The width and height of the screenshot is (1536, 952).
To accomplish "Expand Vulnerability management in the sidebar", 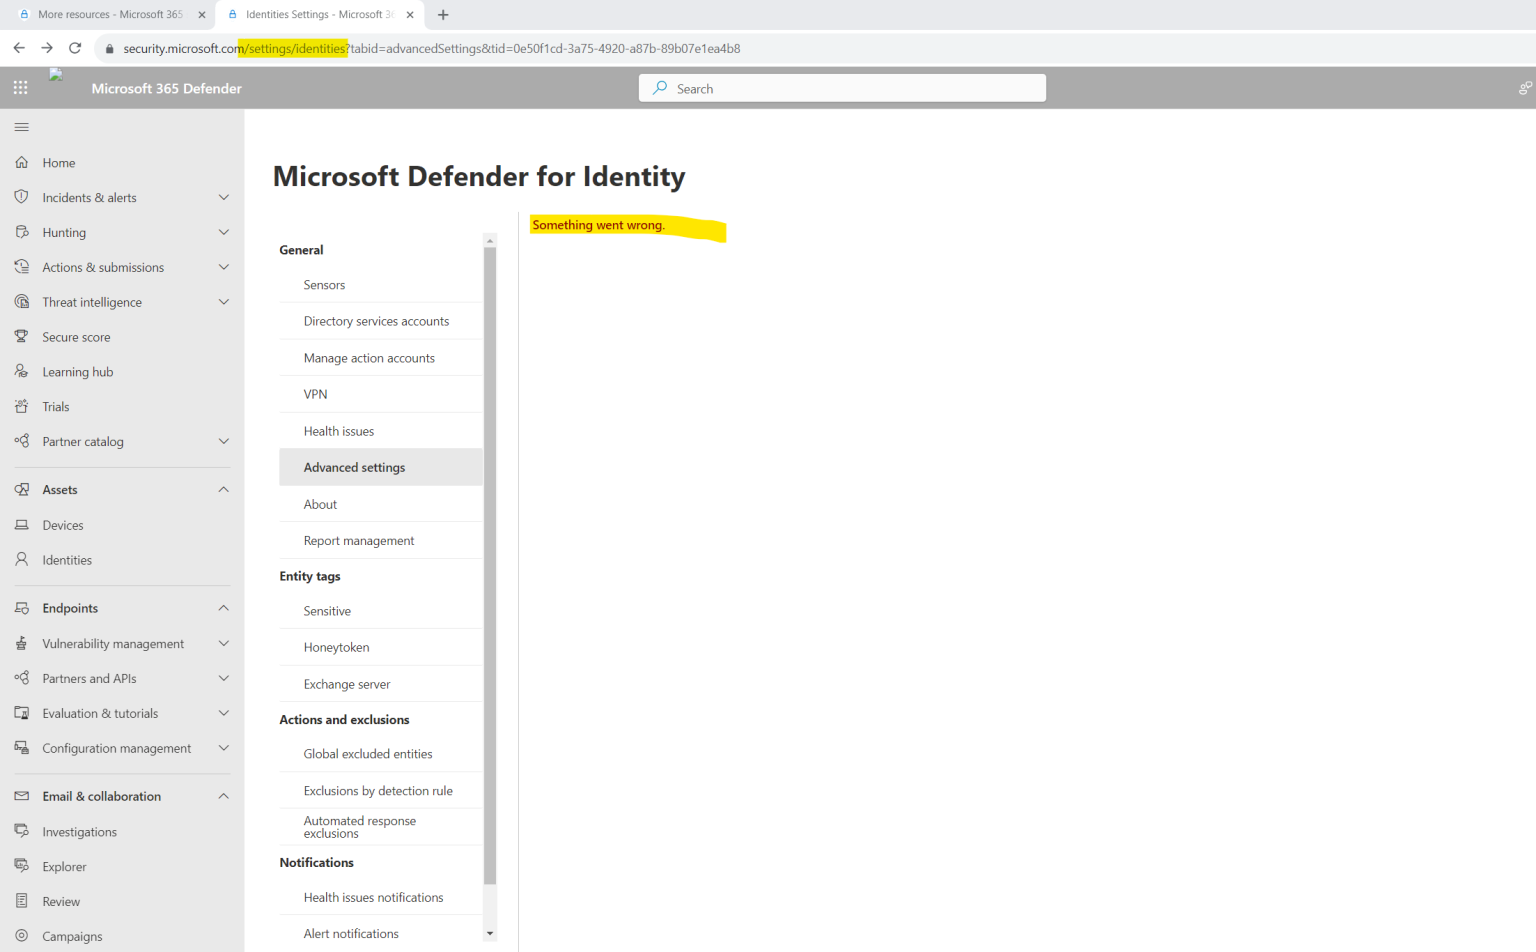I will tap(225, 643).
